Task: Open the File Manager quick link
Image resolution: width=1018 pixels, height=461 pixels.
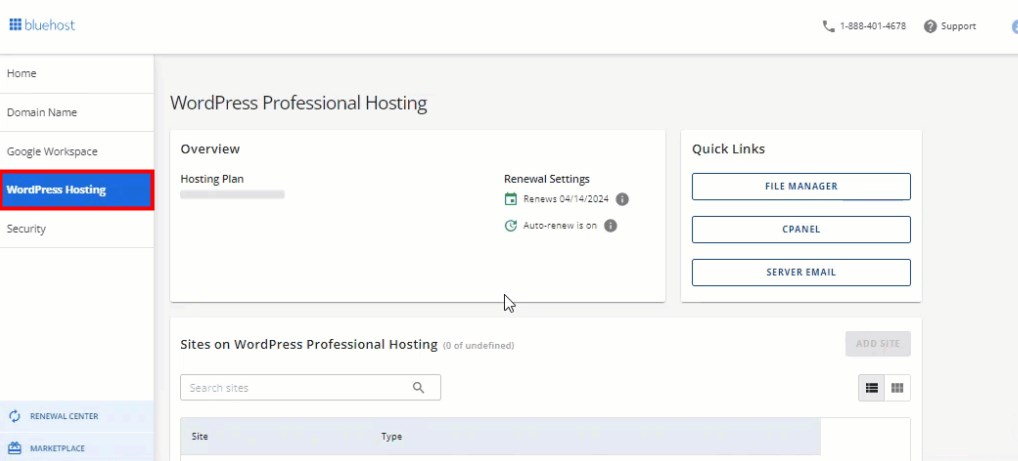Action: pyautogui.click(x=801, y=187)
